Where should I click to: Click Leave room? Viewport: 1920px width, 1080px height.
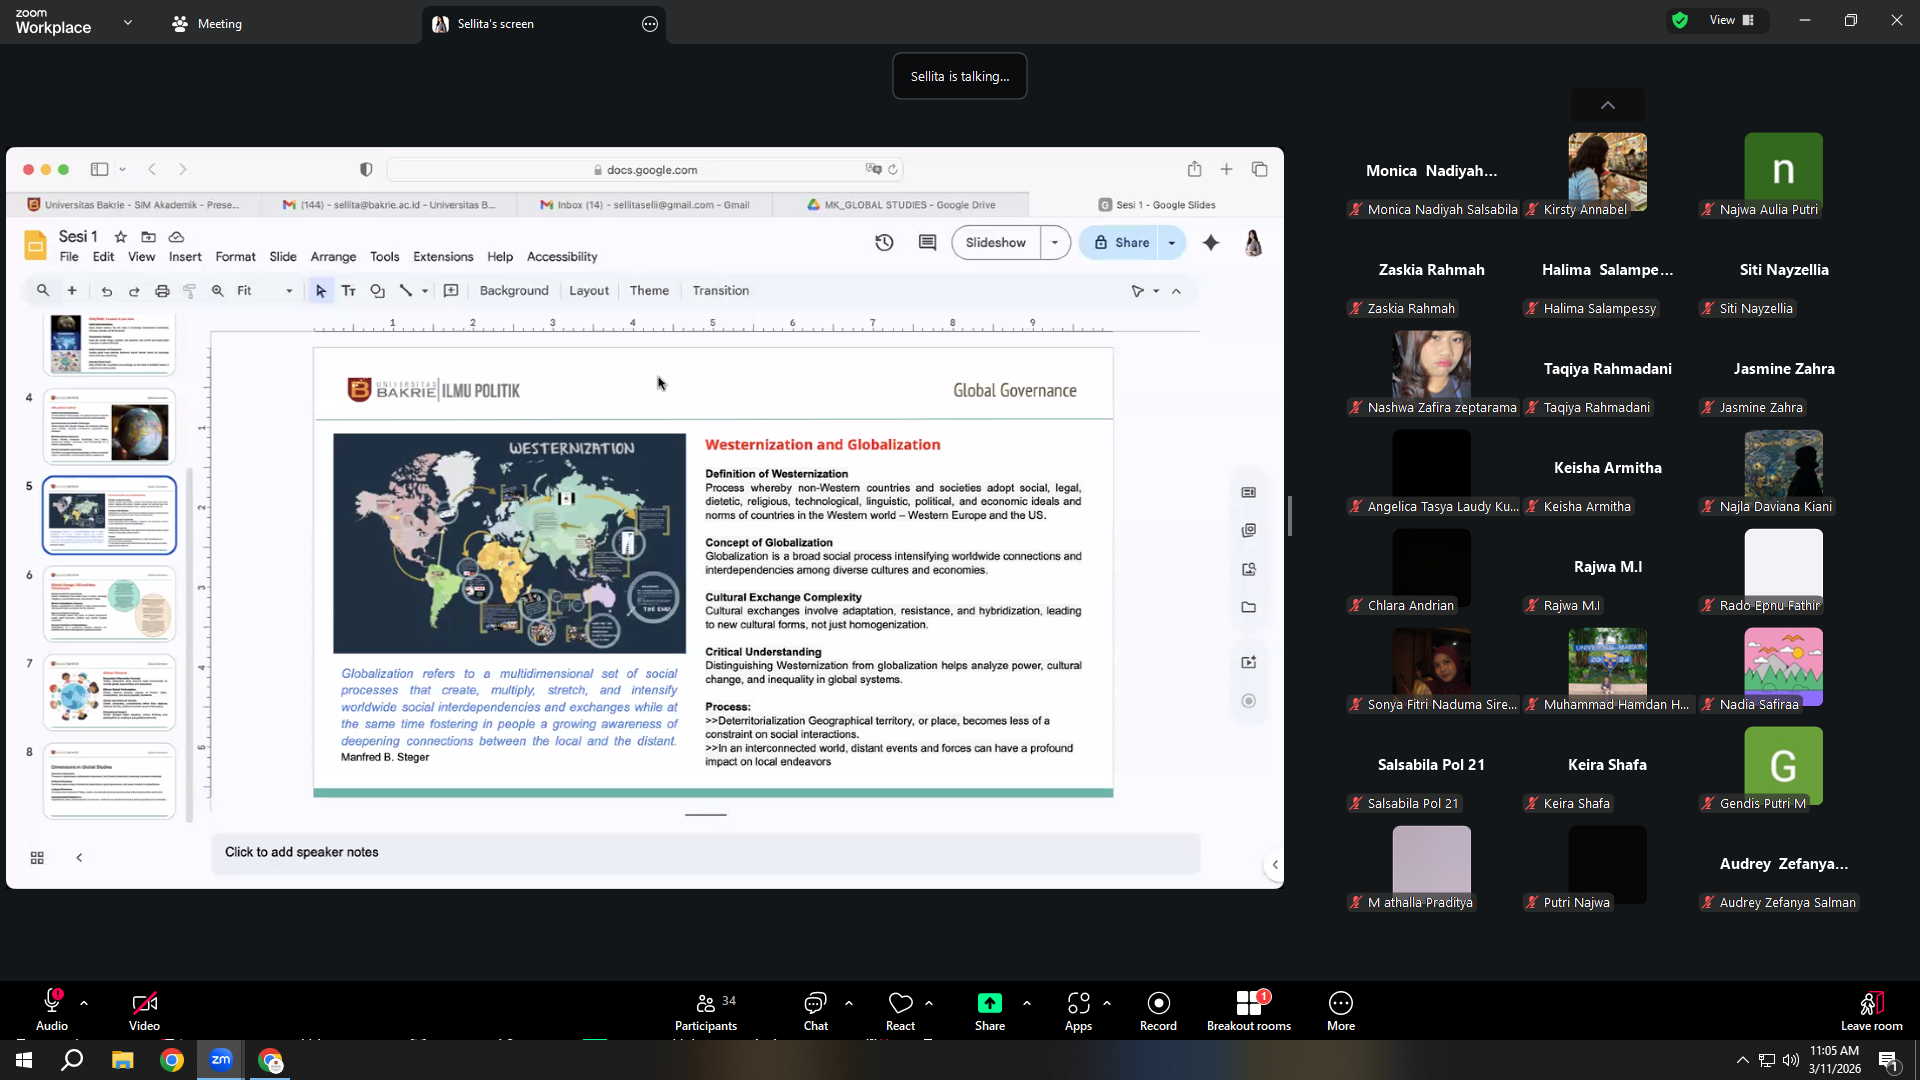[1871, 1010]
